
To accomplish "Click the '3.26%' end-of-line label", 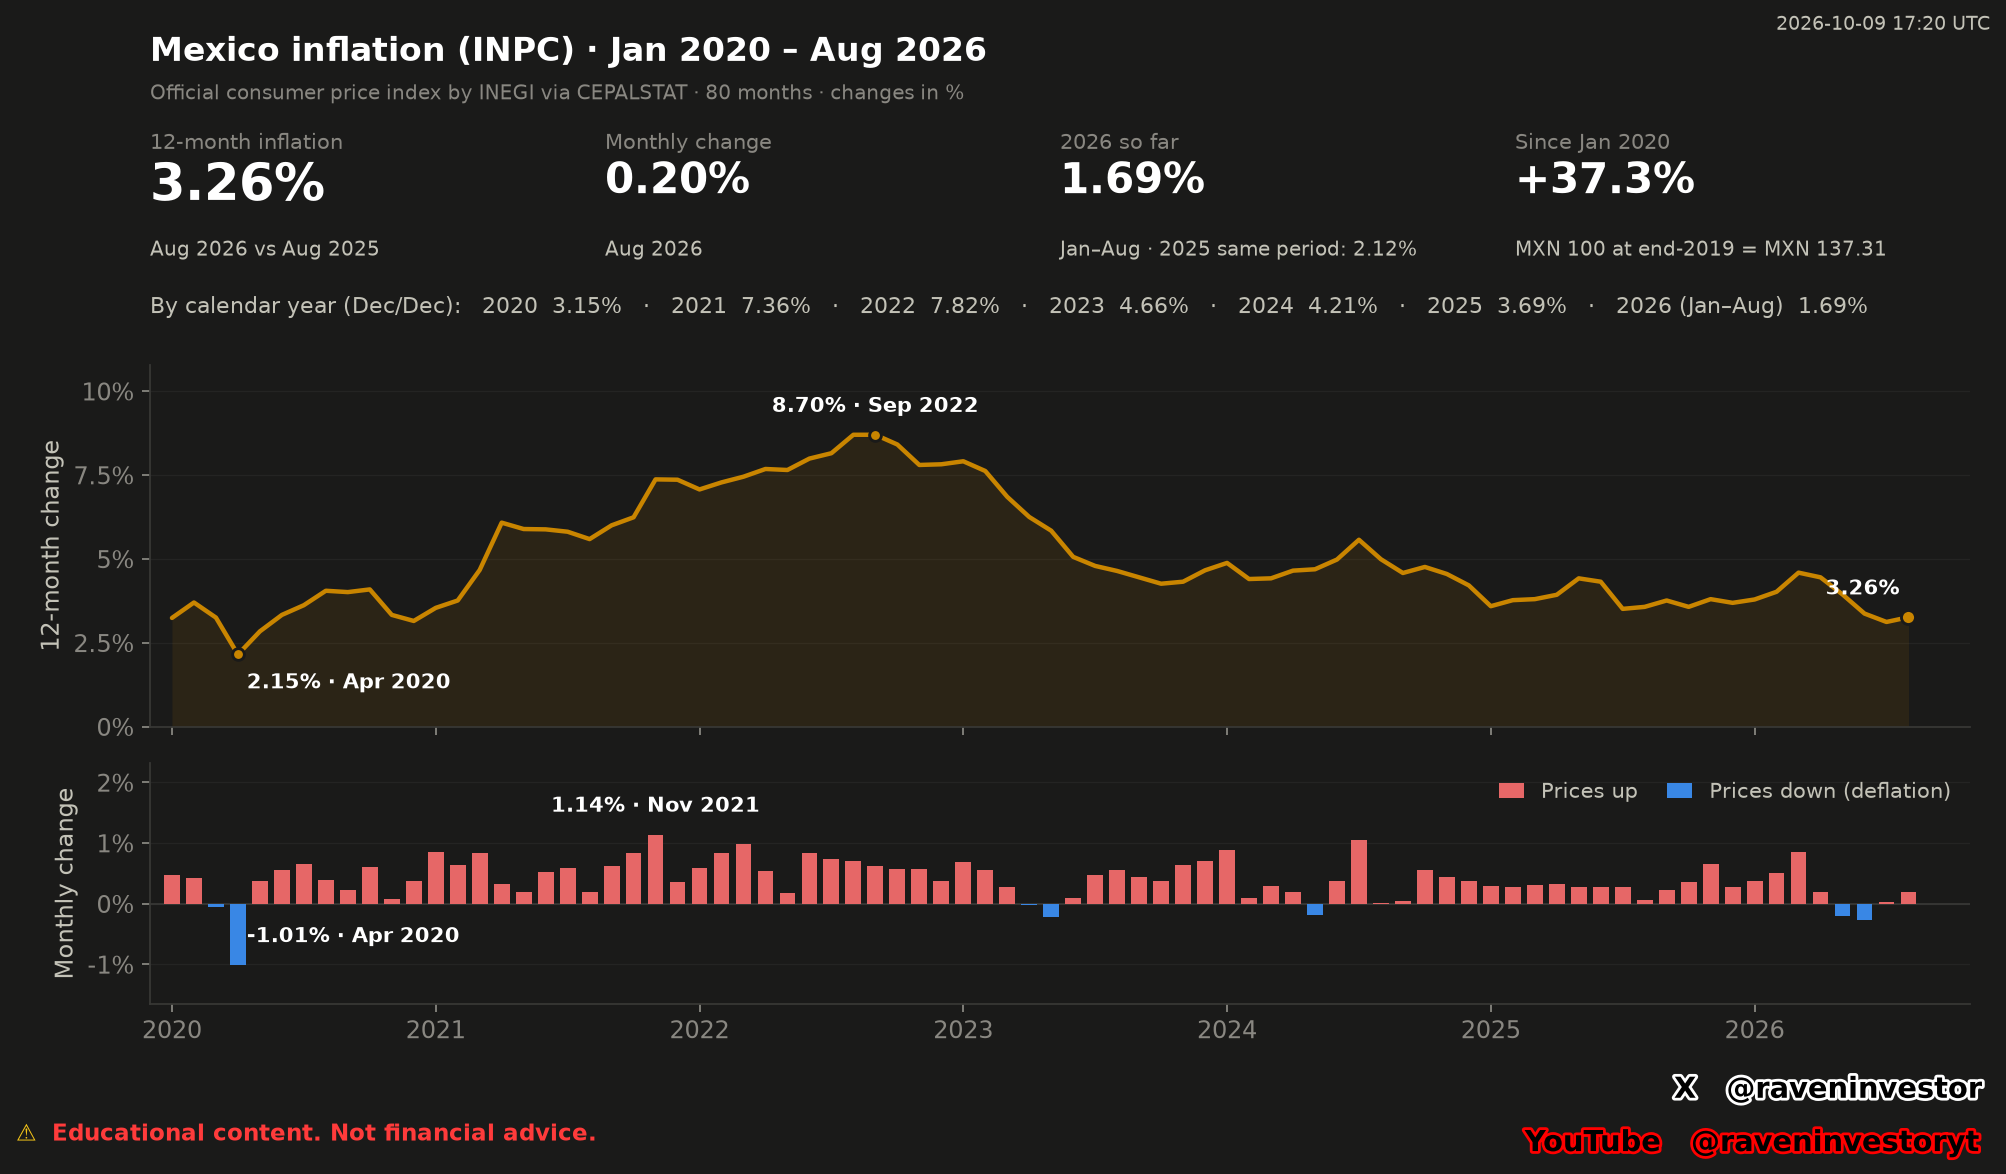I will pyautogui.click(x=1862, y=588).
